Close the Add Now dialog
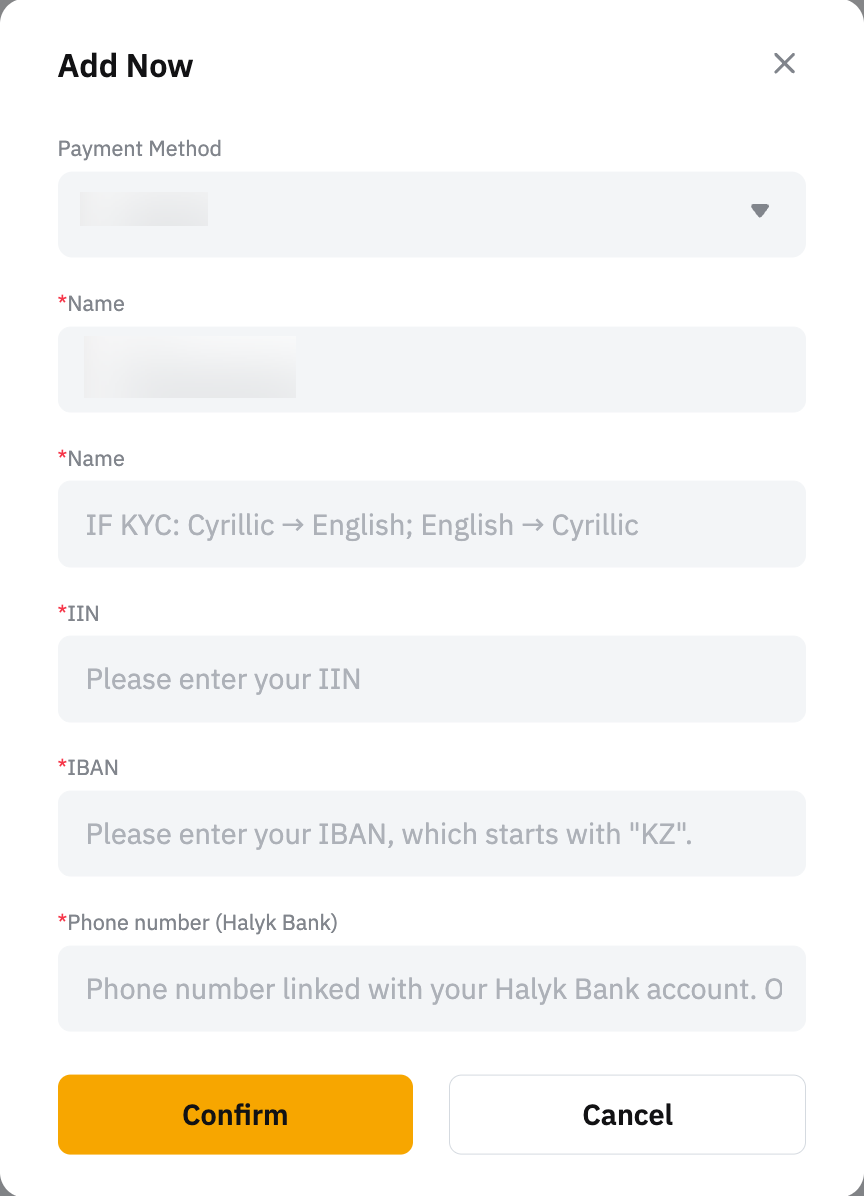 click(x=784, y=64)
